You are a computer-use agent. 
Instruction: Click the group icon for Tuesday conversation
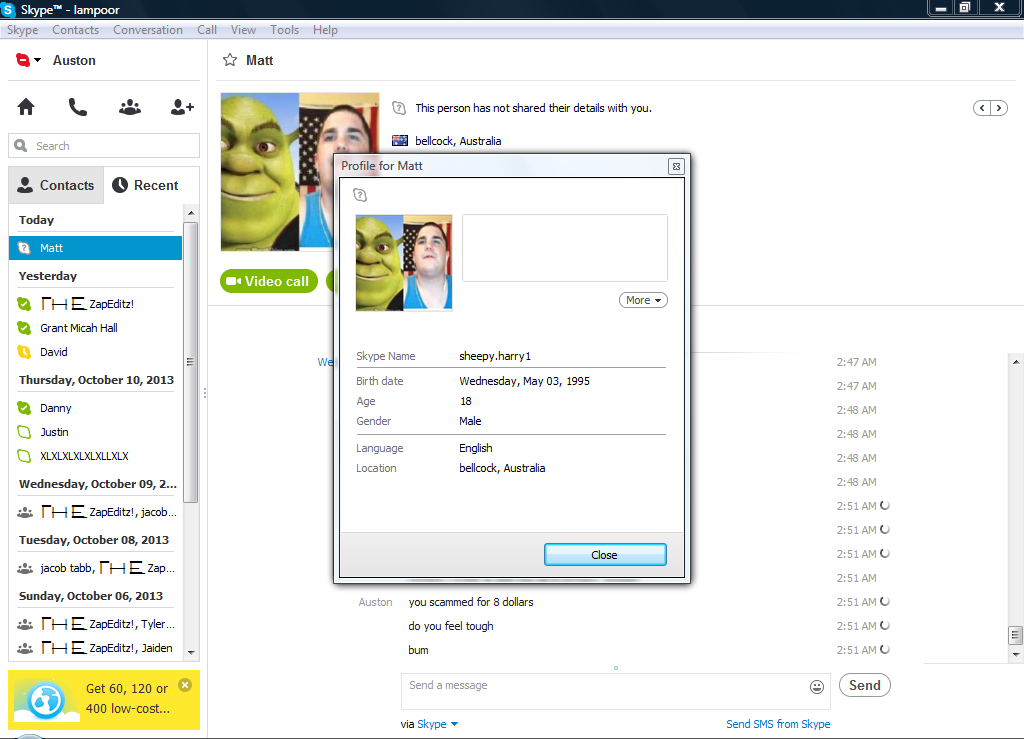click(25, 568)
